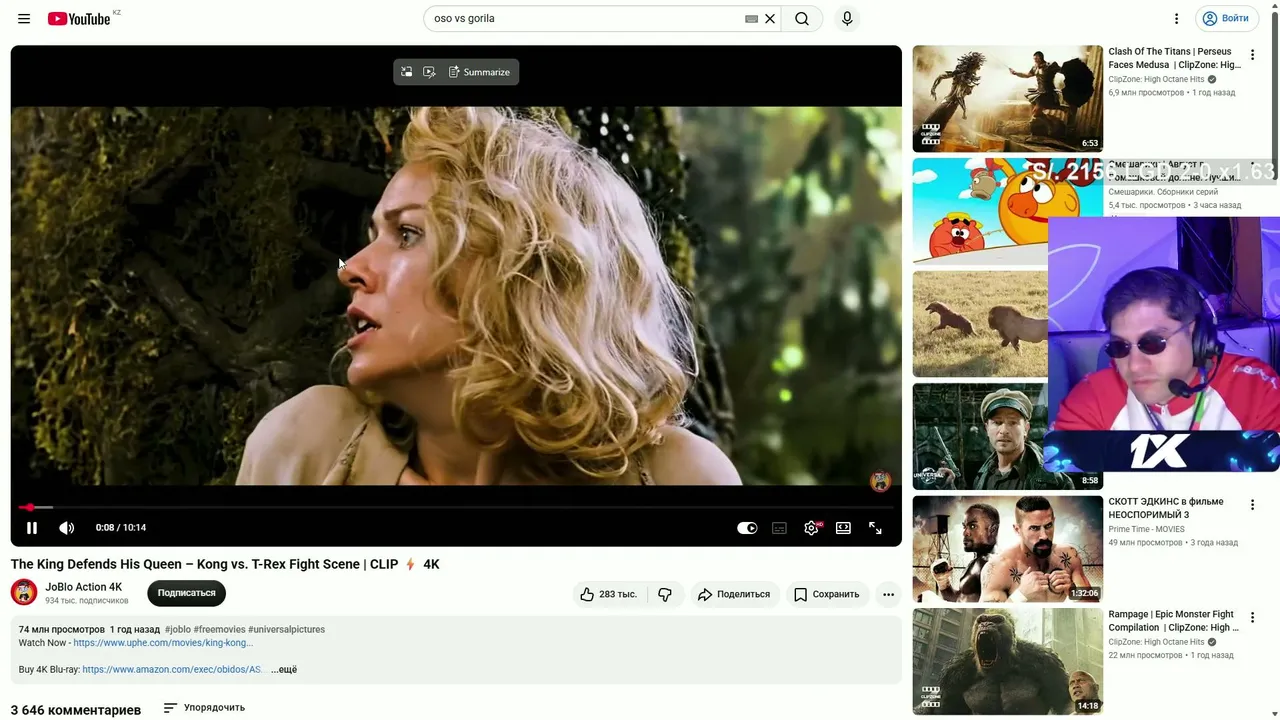The image size is (1280, 720).
Task: Toggle the autoplay switch in the player
Action: 747,528
